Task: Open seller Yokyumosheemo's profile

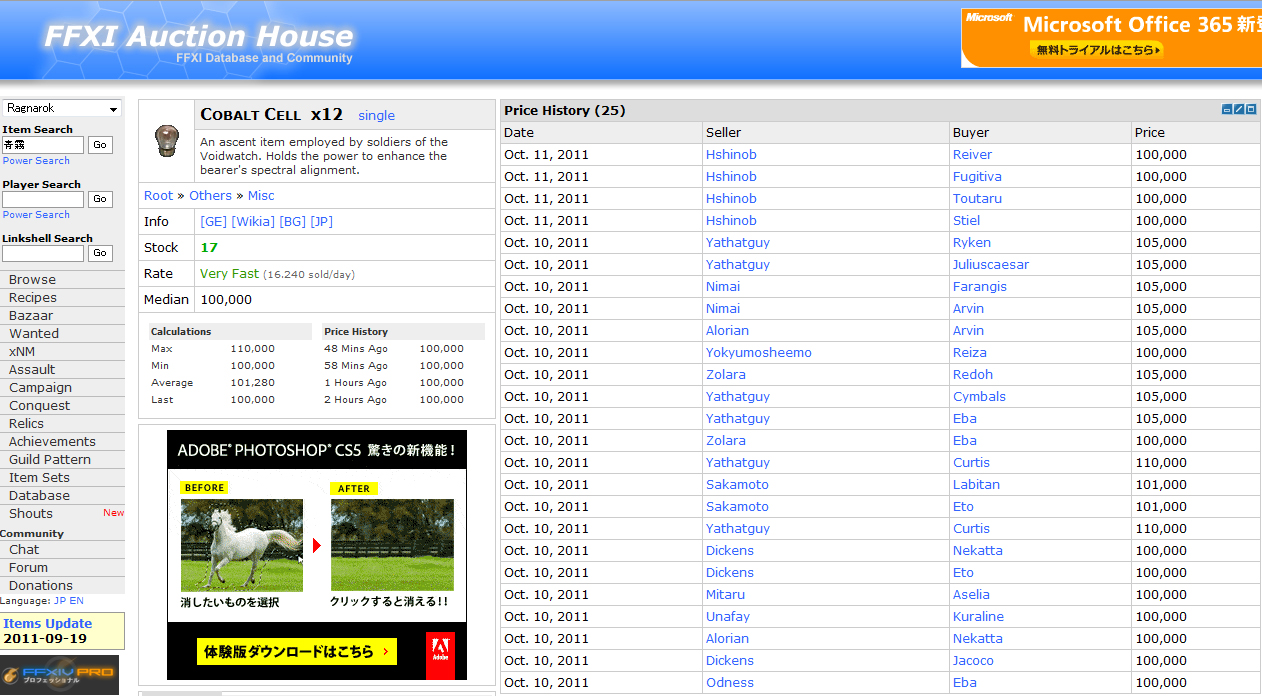Action: coord(758,353)
